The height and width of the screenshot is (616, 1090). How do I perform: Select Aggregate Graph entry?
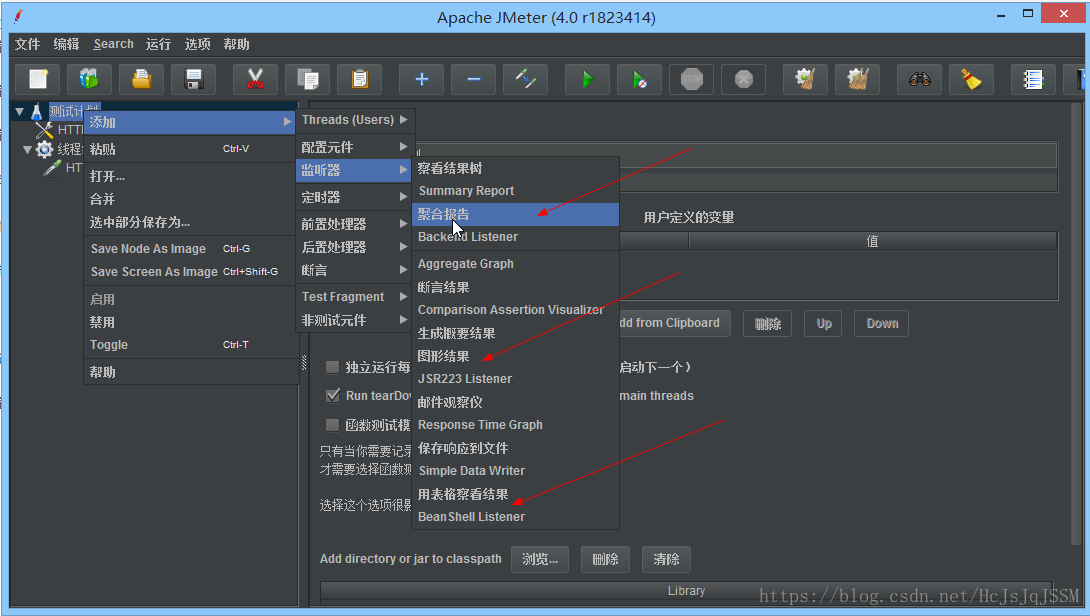click(x=515, y=264)
